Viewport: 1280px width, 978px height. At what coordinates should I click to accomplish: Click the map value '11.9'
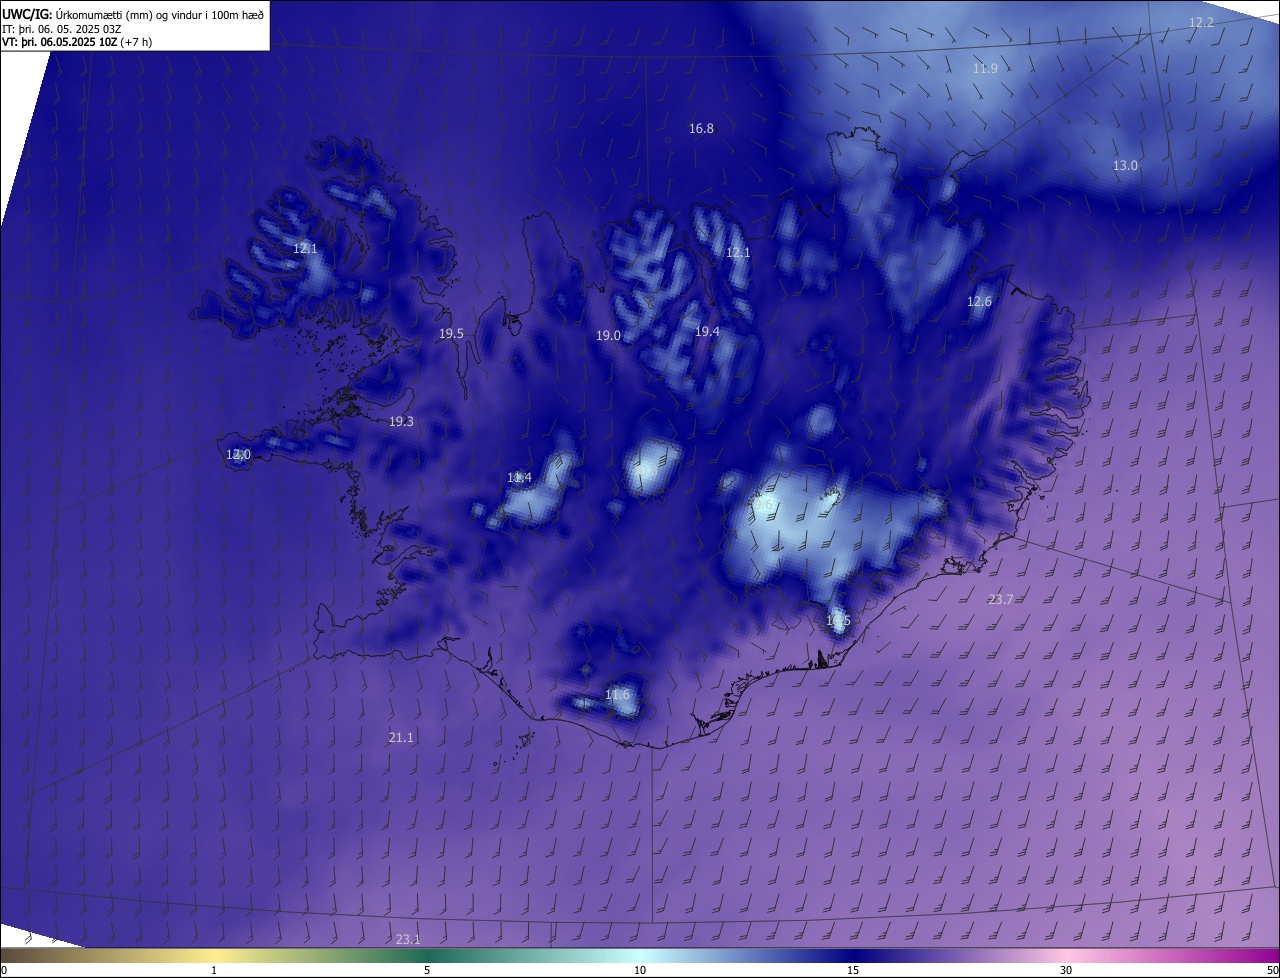coord(985,68)
